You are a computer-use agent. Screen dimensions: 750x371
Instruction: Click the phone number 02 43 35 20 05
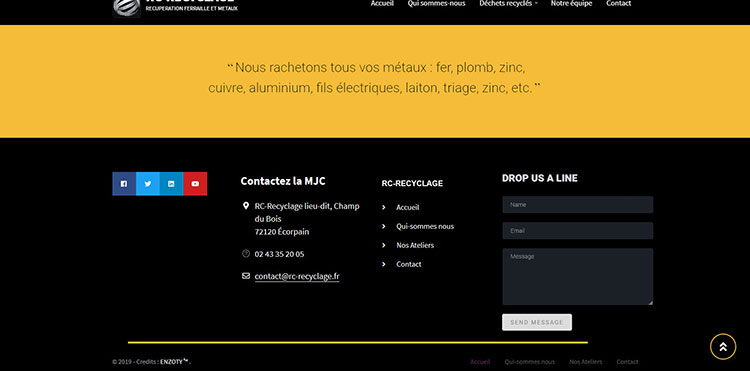pos(279,254)
